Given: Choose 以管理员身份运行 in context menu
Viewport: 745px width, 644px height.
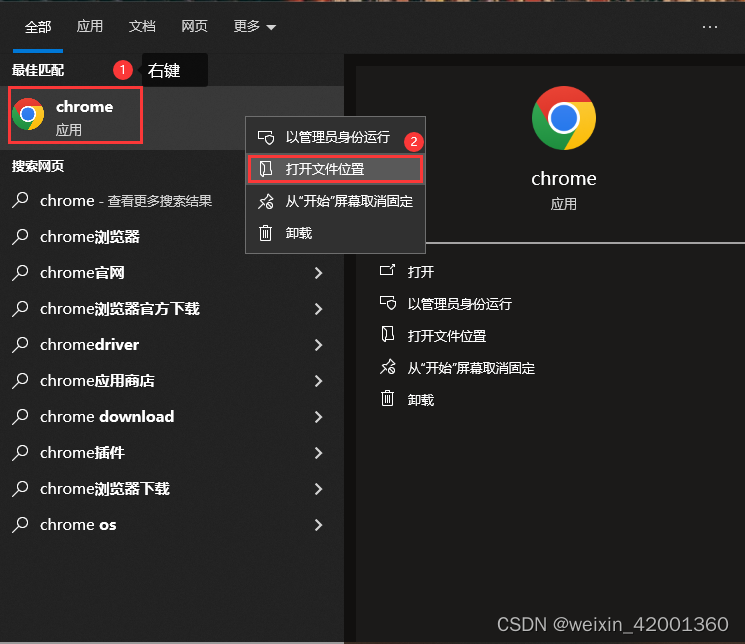Looking at the screenshot, I should (335, 137).
